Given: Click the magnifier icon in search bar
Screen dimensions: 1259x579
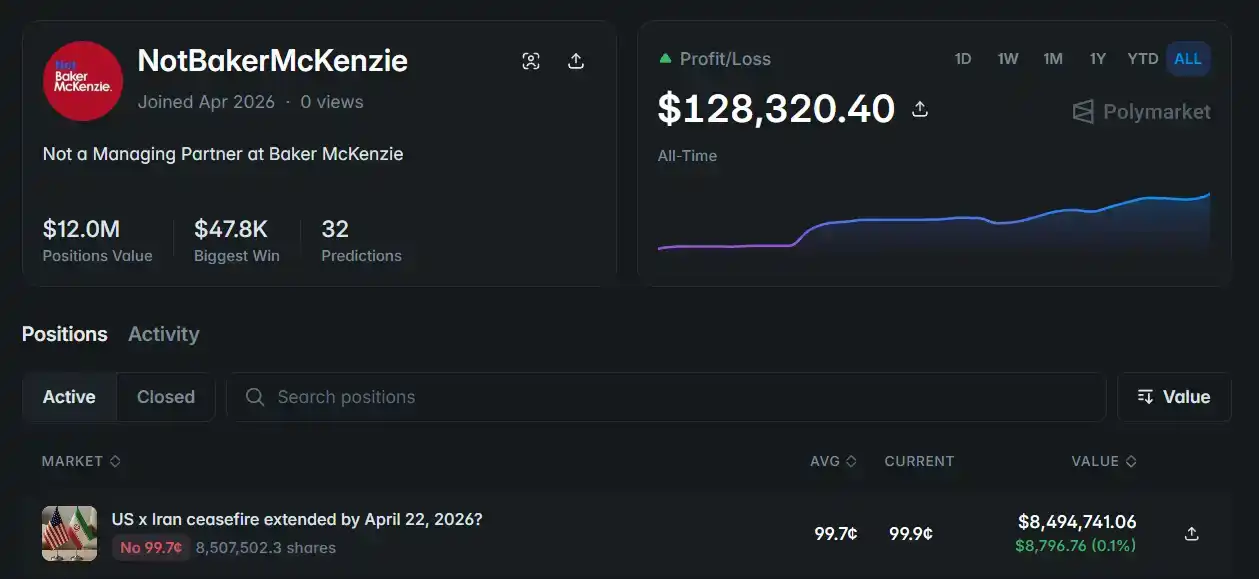Looking at the screenshot, I should click(x=255, y=397).
